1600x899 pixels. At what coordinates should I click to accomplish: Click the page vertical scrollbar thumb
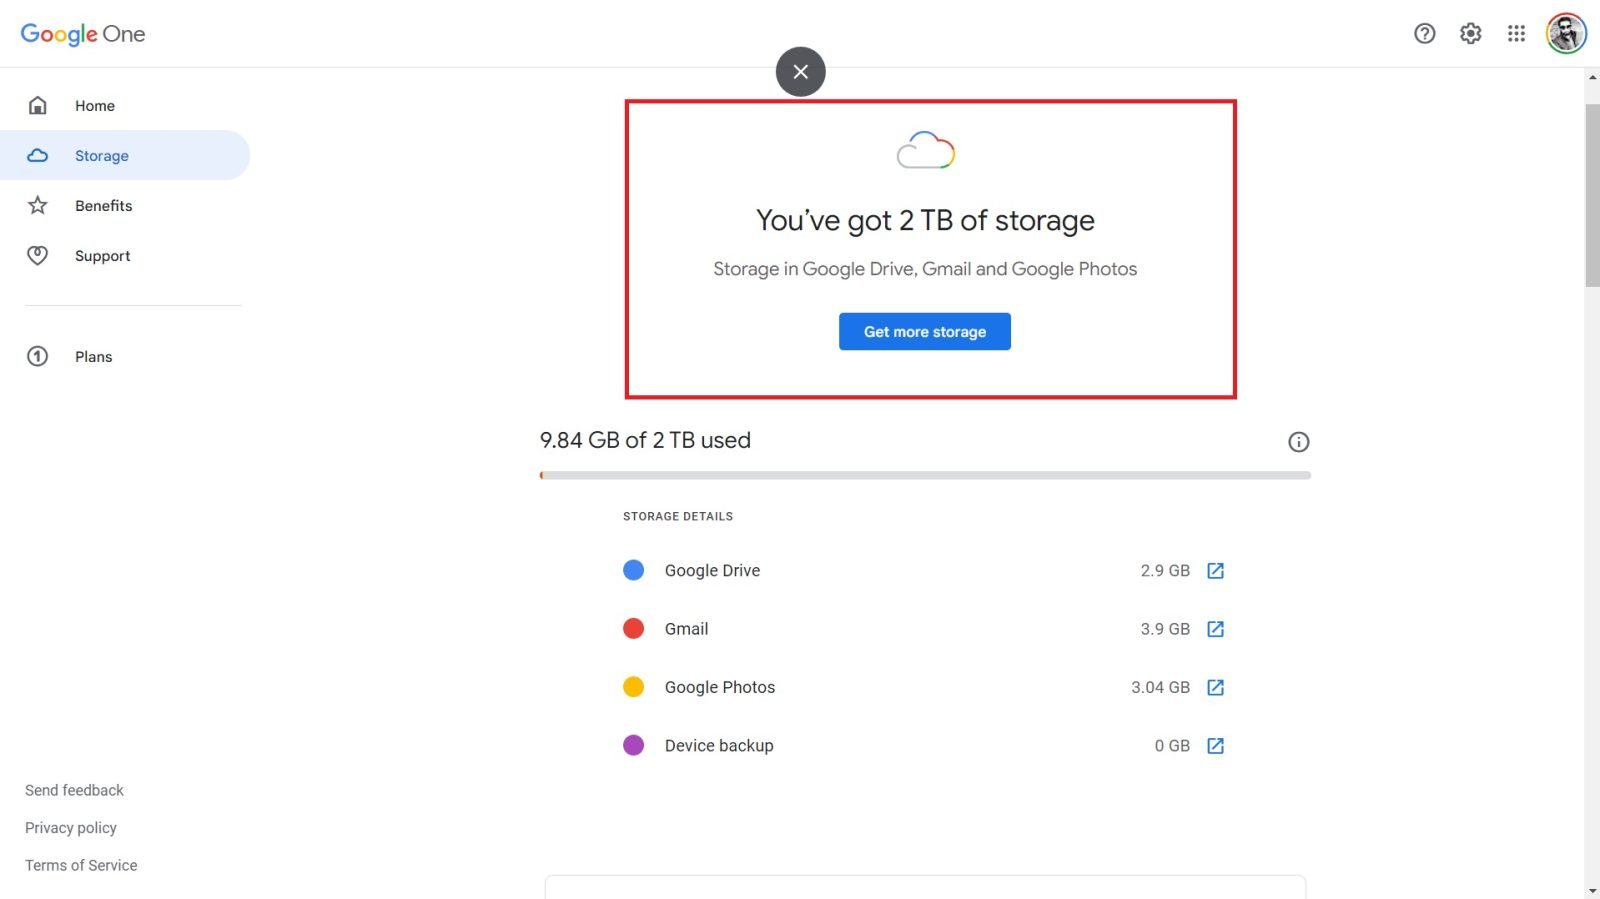tap(1592, 195)
